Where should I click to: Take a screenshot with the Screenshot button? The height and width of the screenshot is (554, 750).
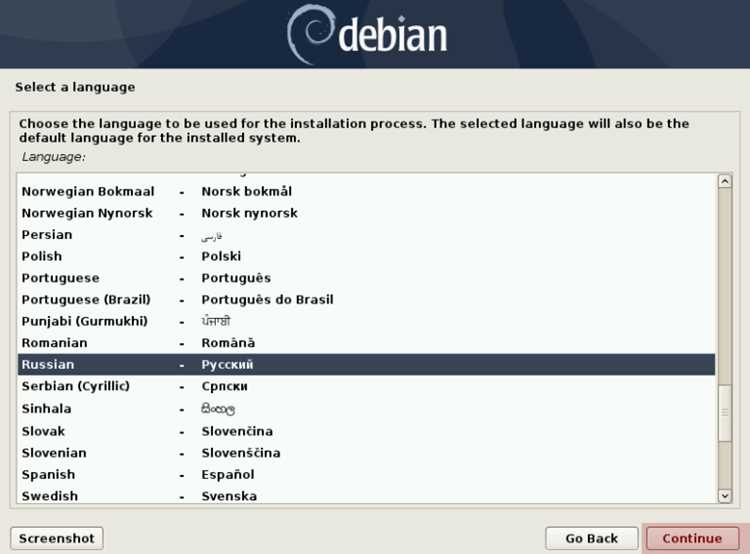pyautogui.click(x=56, y=538)
